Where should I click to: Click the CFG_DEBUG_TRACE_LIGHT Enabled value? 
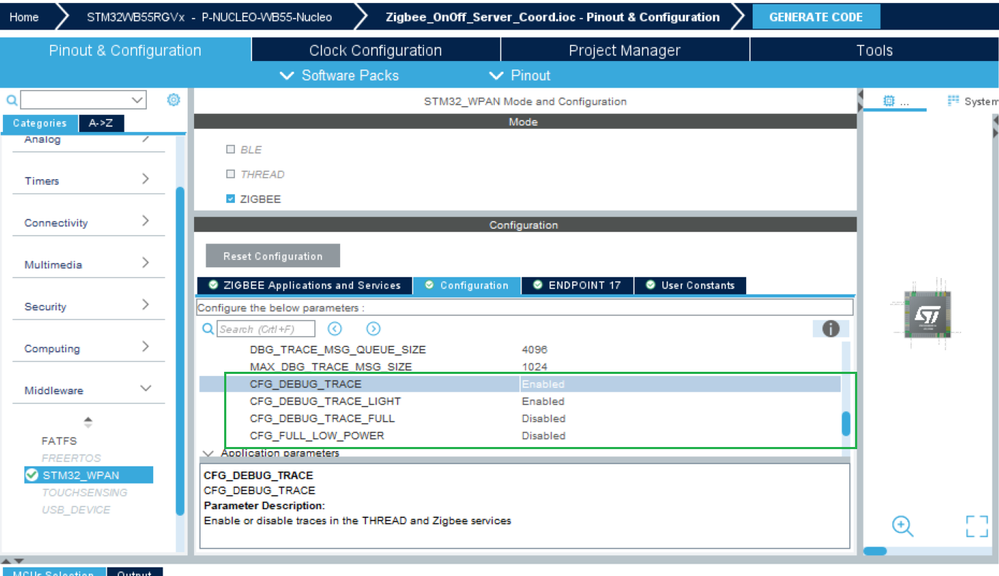[543, 401]
